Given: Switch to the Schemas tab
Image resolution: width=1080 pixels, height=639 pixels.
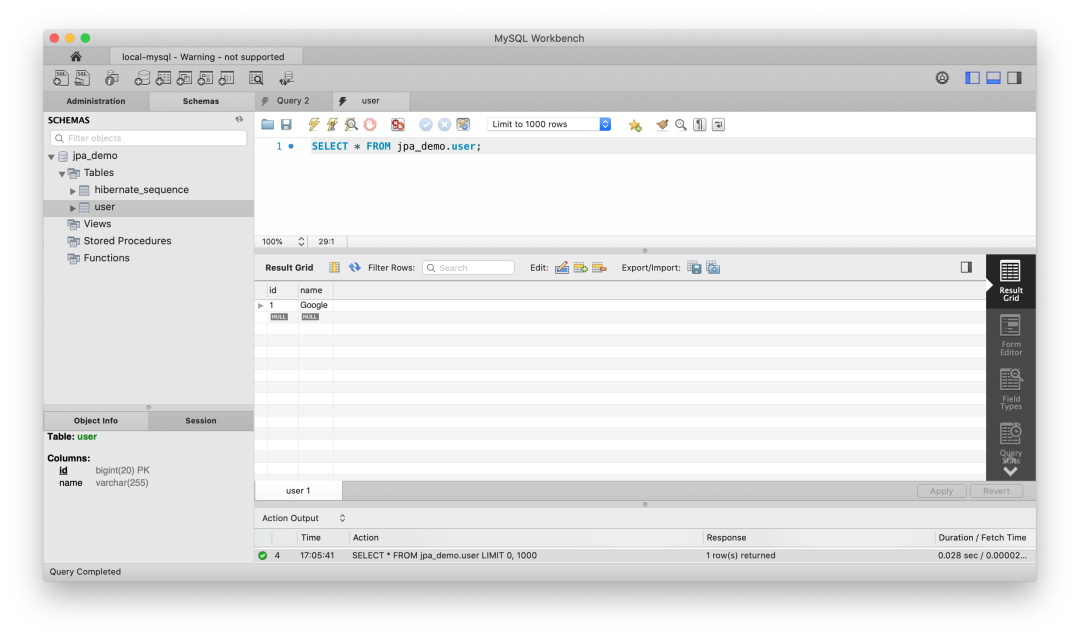Looking at the screenshot, I should pos(200,101).
